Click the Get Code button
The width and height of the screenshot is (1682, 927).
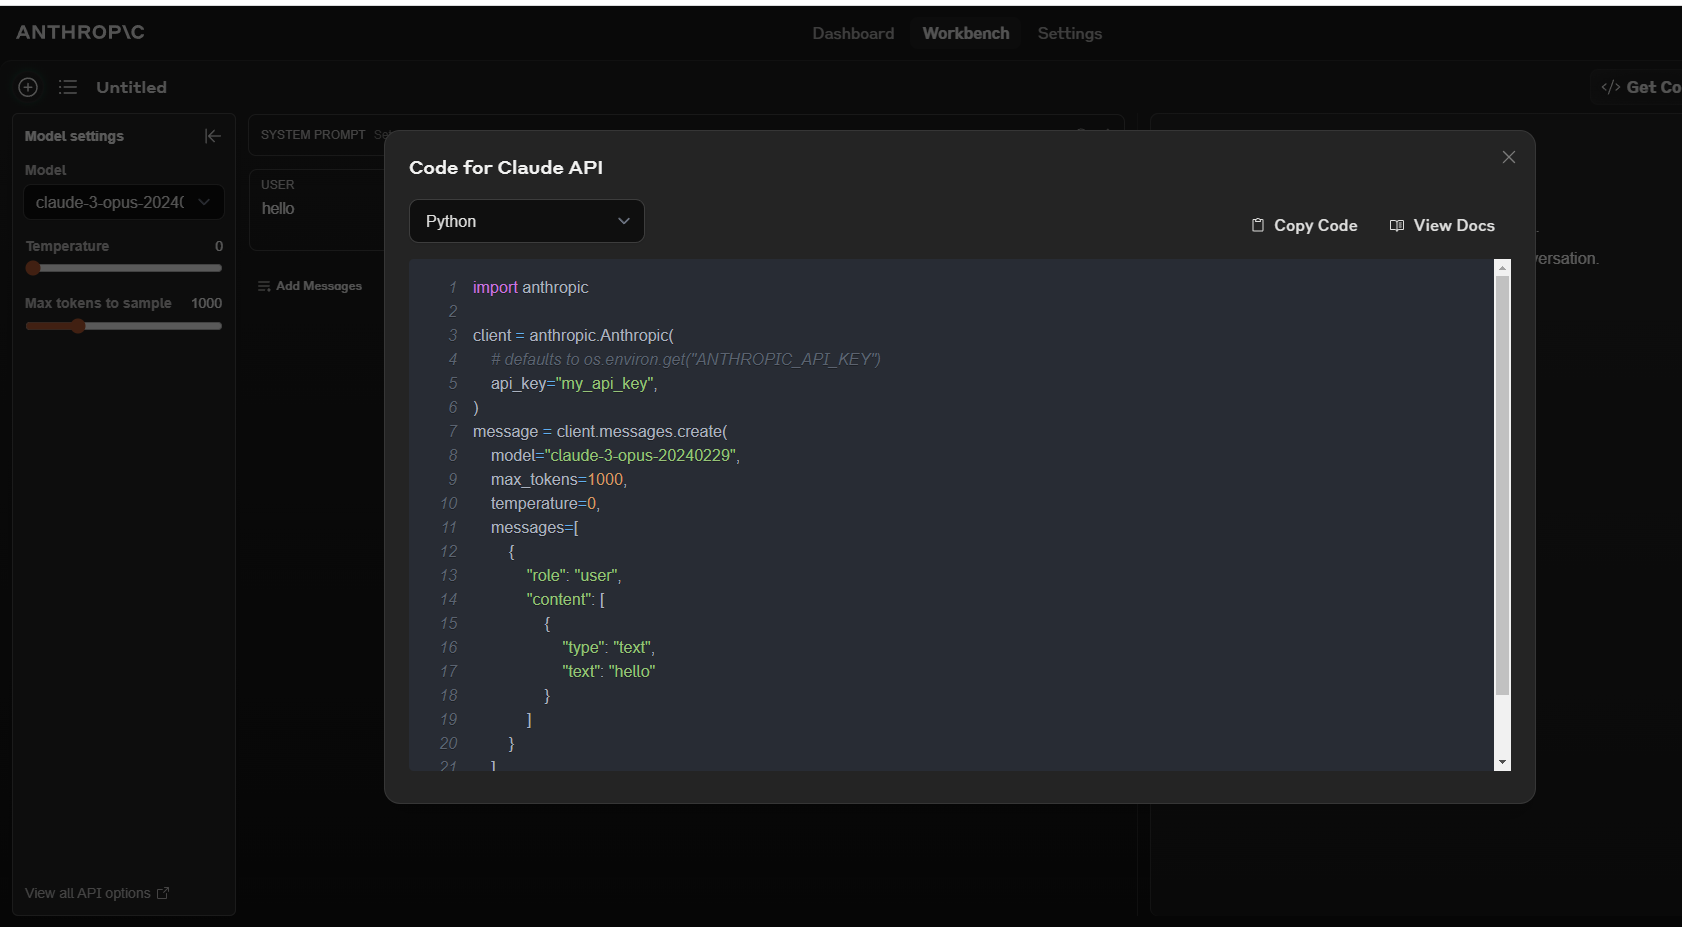[1641, 87]
